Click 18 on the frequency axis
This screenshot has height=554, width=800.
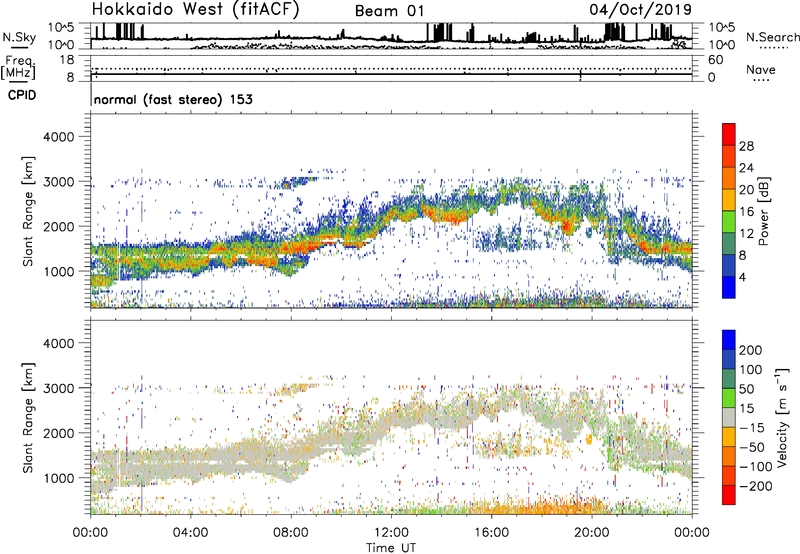(x=67, y=60)
